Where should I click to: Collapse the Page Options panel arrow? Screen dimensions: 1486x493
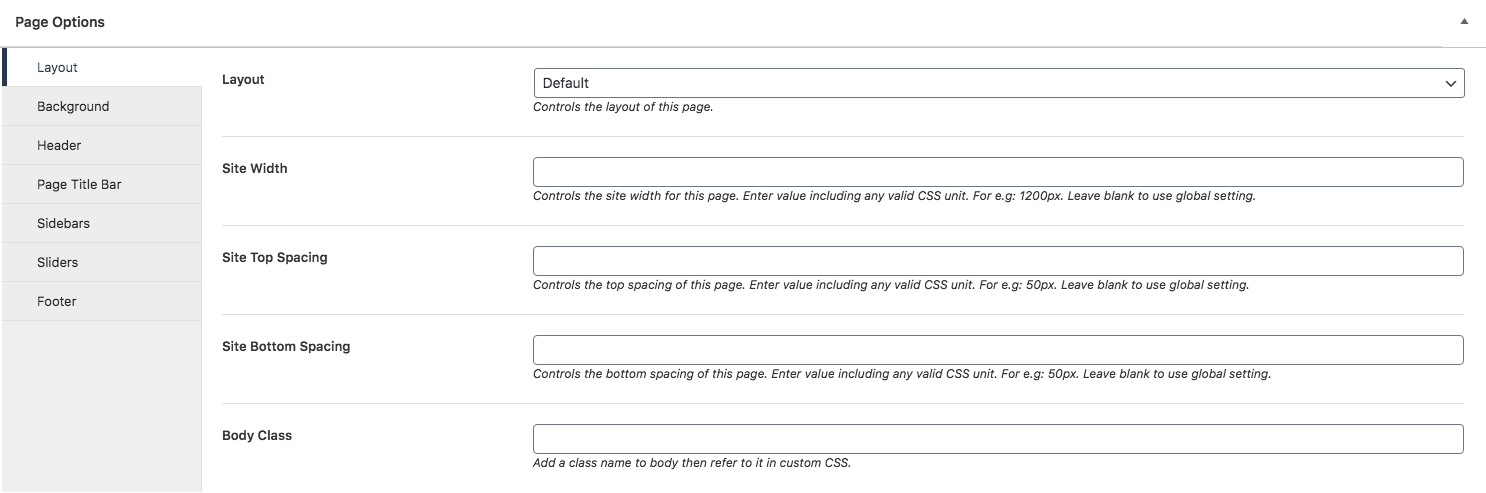click(x=1464, y=21)
